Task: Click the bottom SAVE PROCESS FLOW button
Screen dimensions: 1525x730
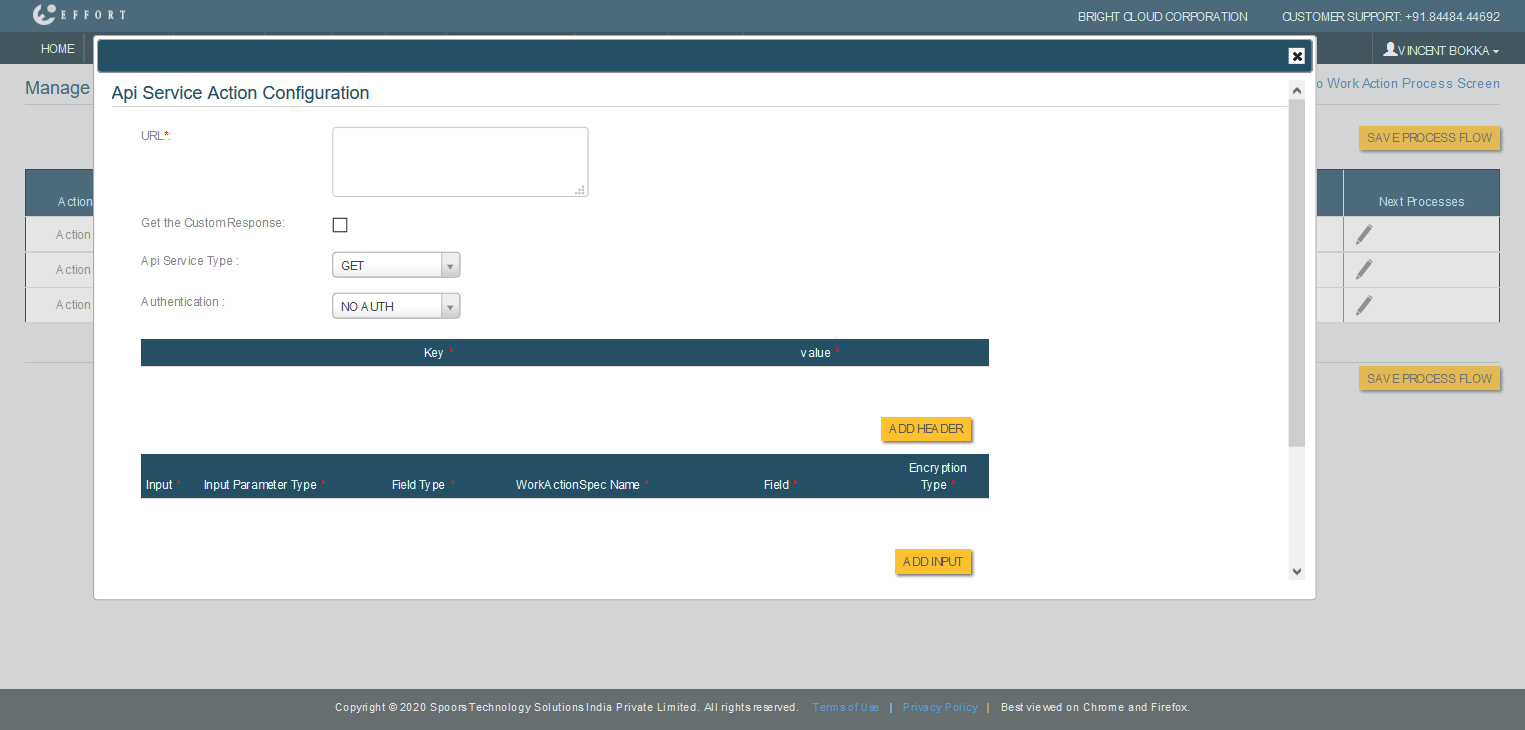Action: (x=1429, y=379)
